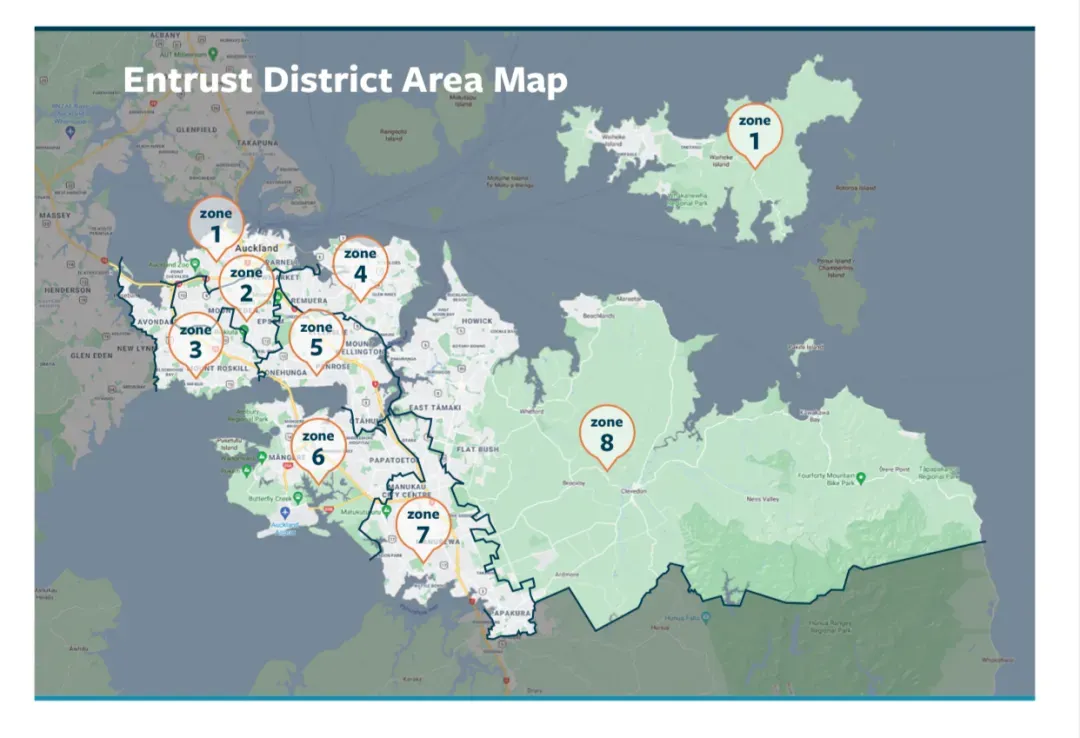Click the Brookby label
Screen dimensions: 1080x738
pos(573,484)
